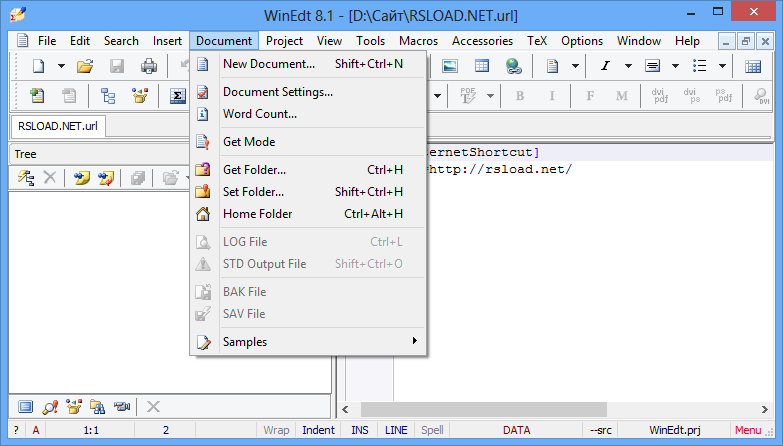Select Word Count... menu entry
The width and height of the screenshot is (783, 446).
click(309, 114)
